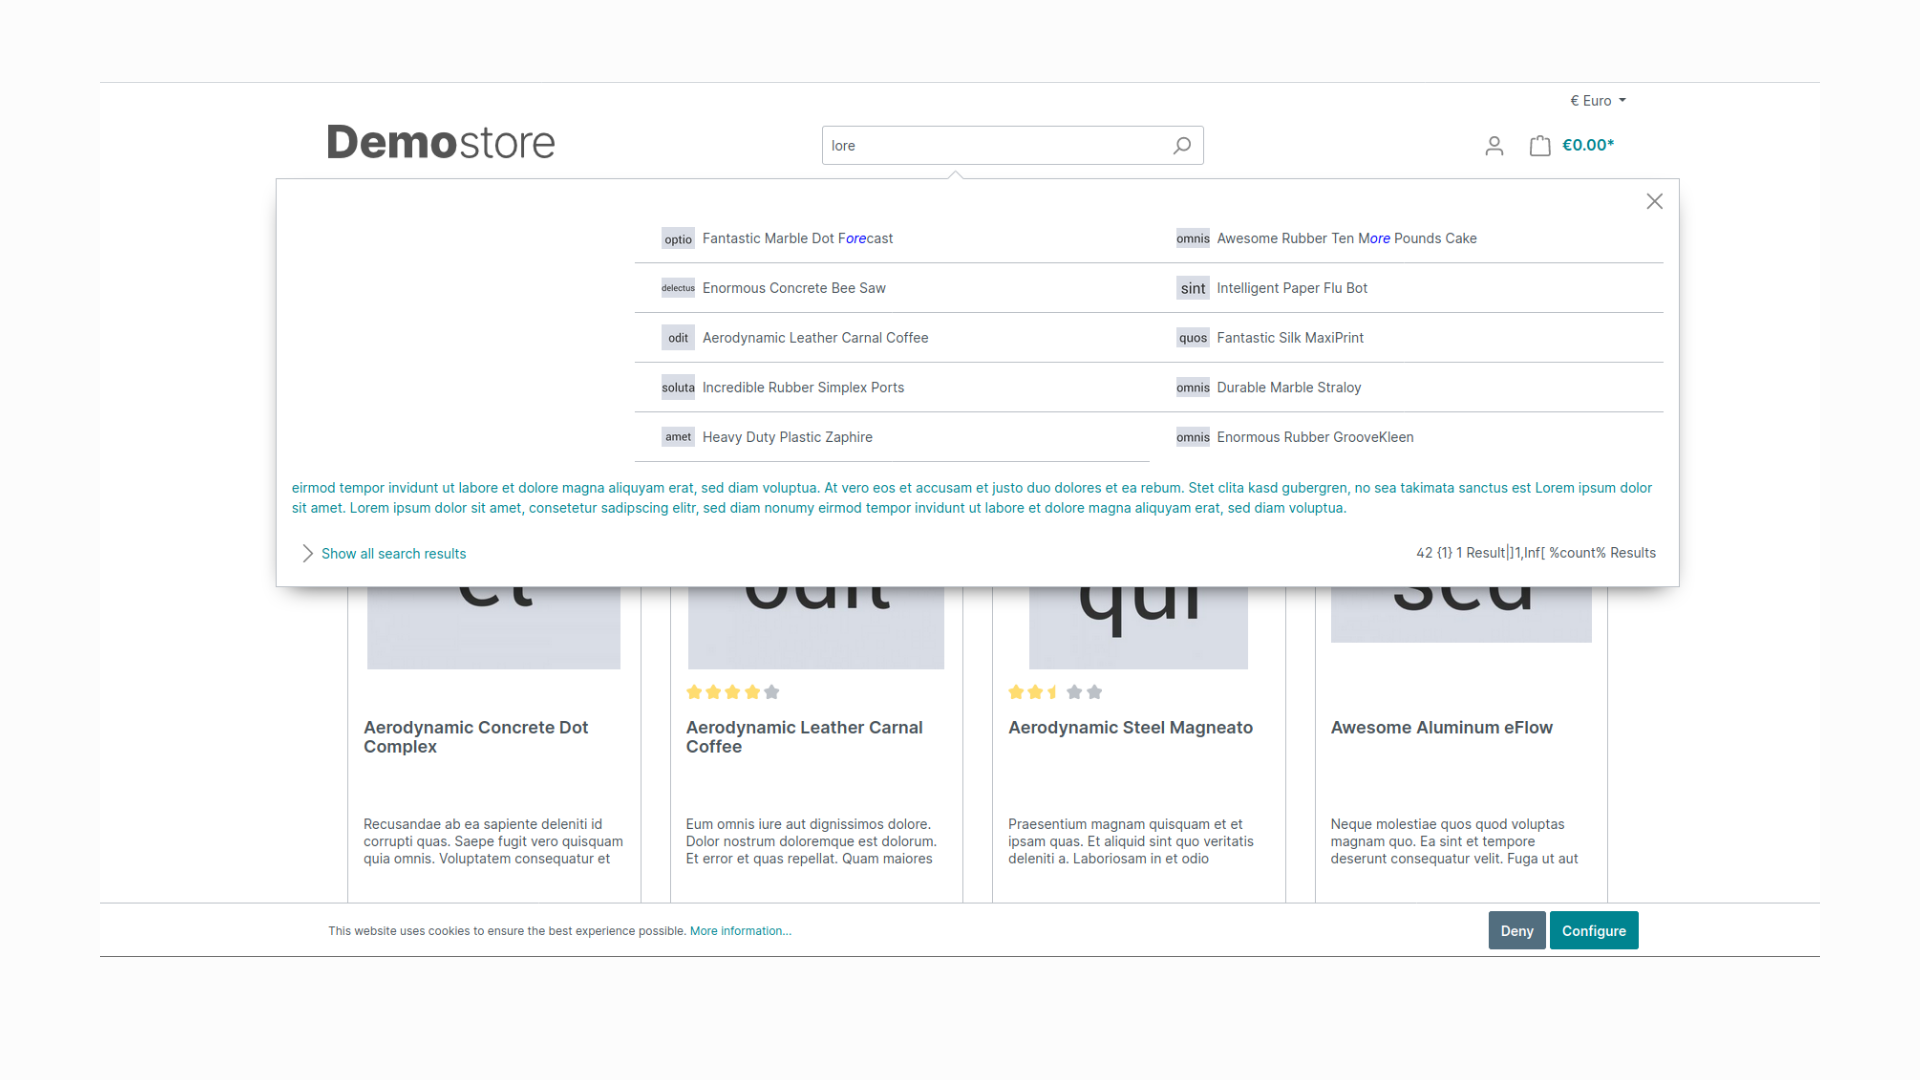Click description starting 'Praesentium magnam quisquam'
The height and width of the screenshot is (1080, 1920).
pos(1131,842)
